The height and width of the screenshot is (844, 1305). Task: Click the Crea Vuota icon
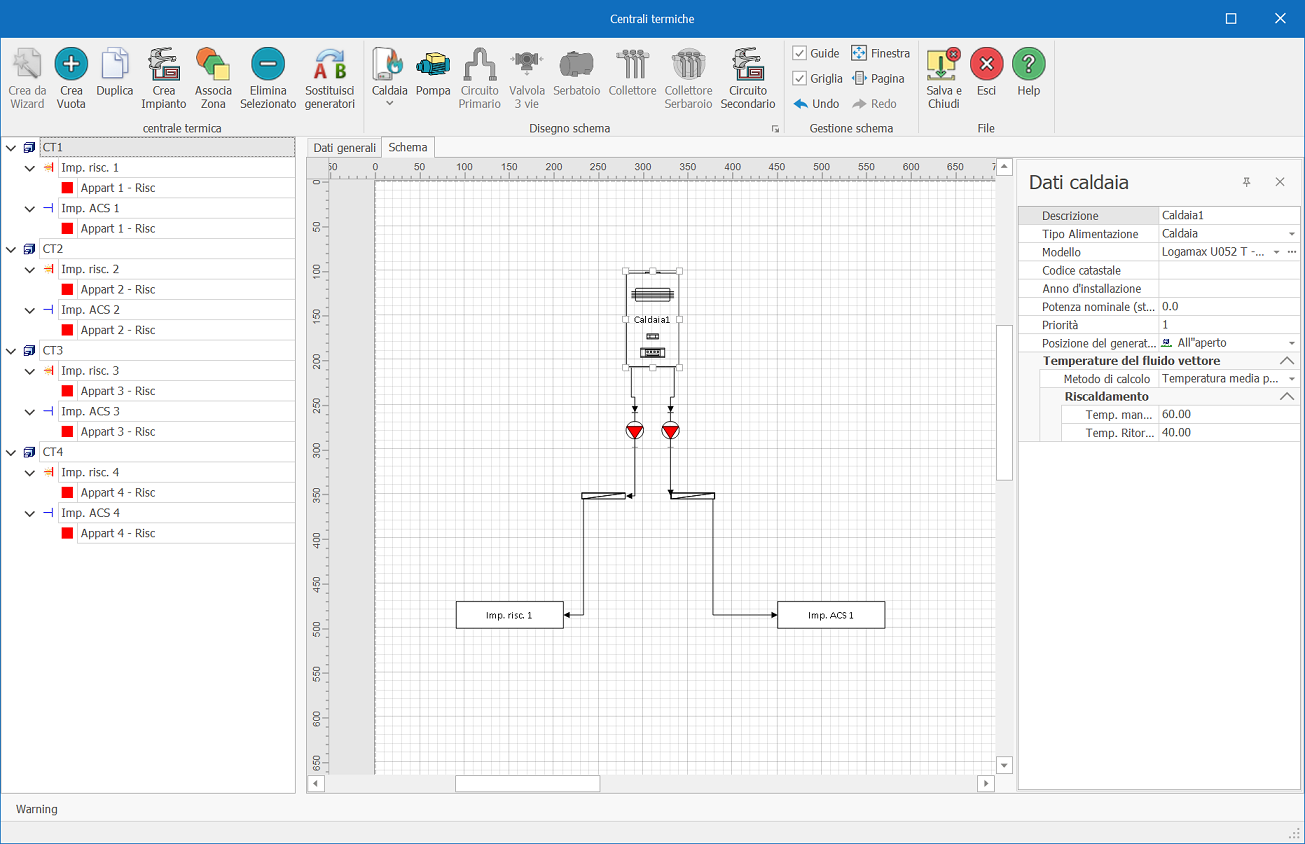pos(71,65)
